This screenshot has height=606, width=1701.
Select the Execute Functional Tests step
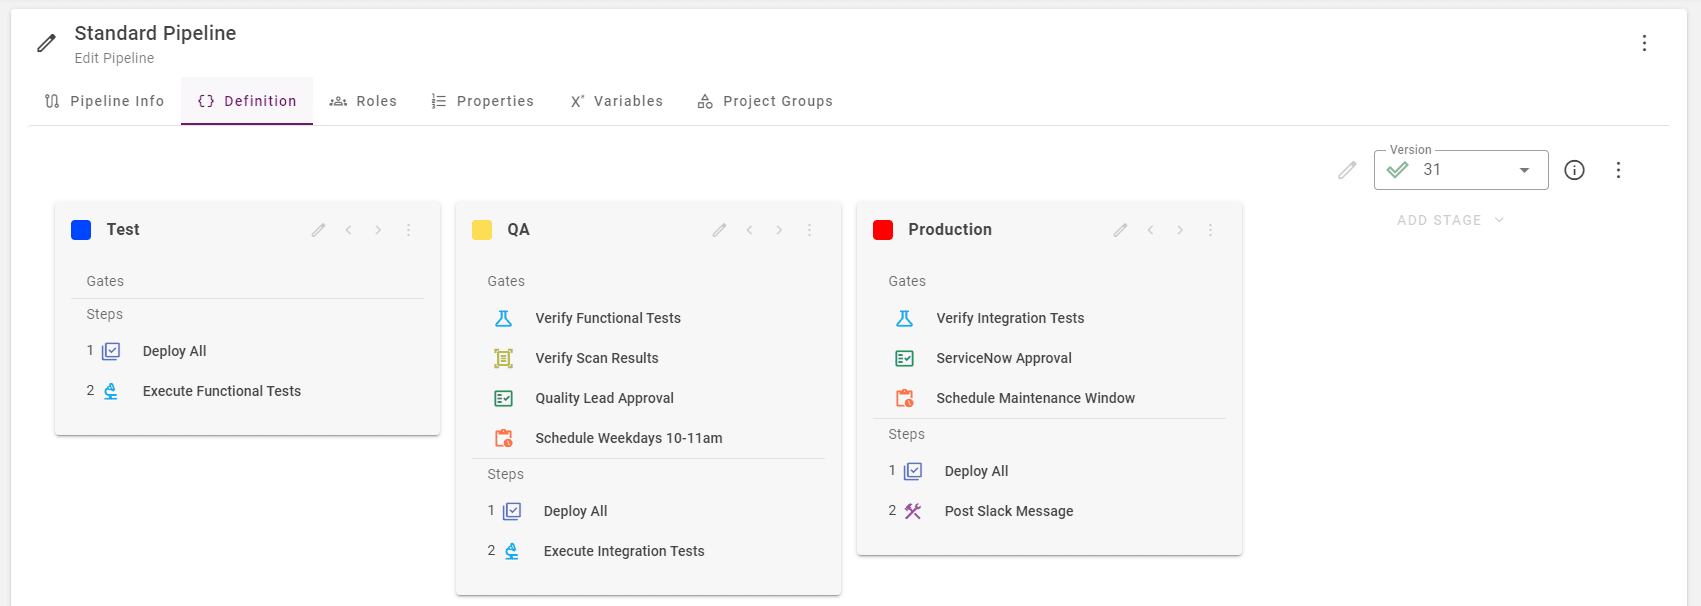(221, 391)
